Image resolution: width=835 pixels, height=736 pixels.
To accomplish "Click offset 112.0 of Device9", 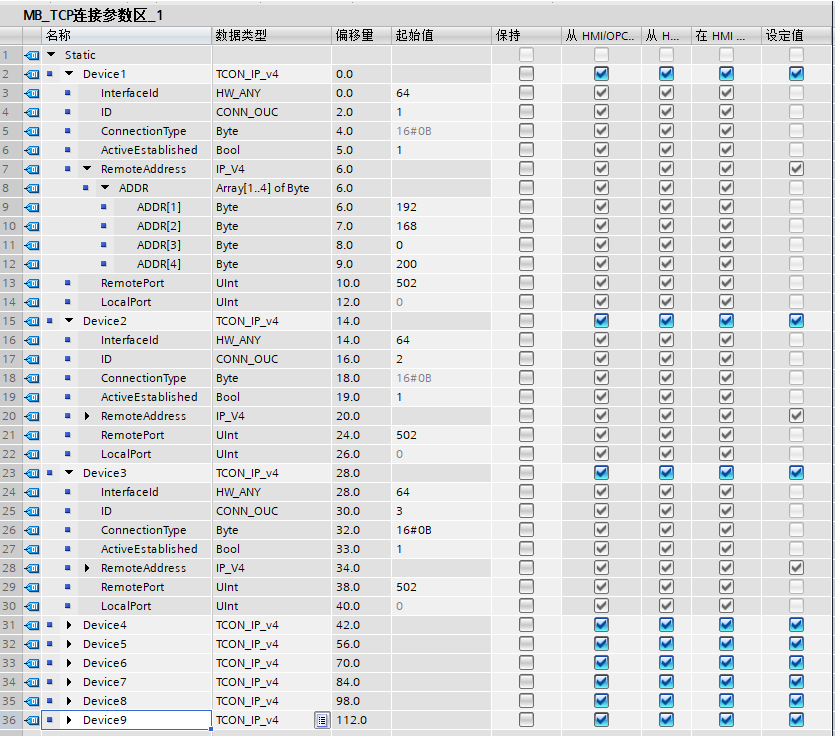I will tap(351, 720).
